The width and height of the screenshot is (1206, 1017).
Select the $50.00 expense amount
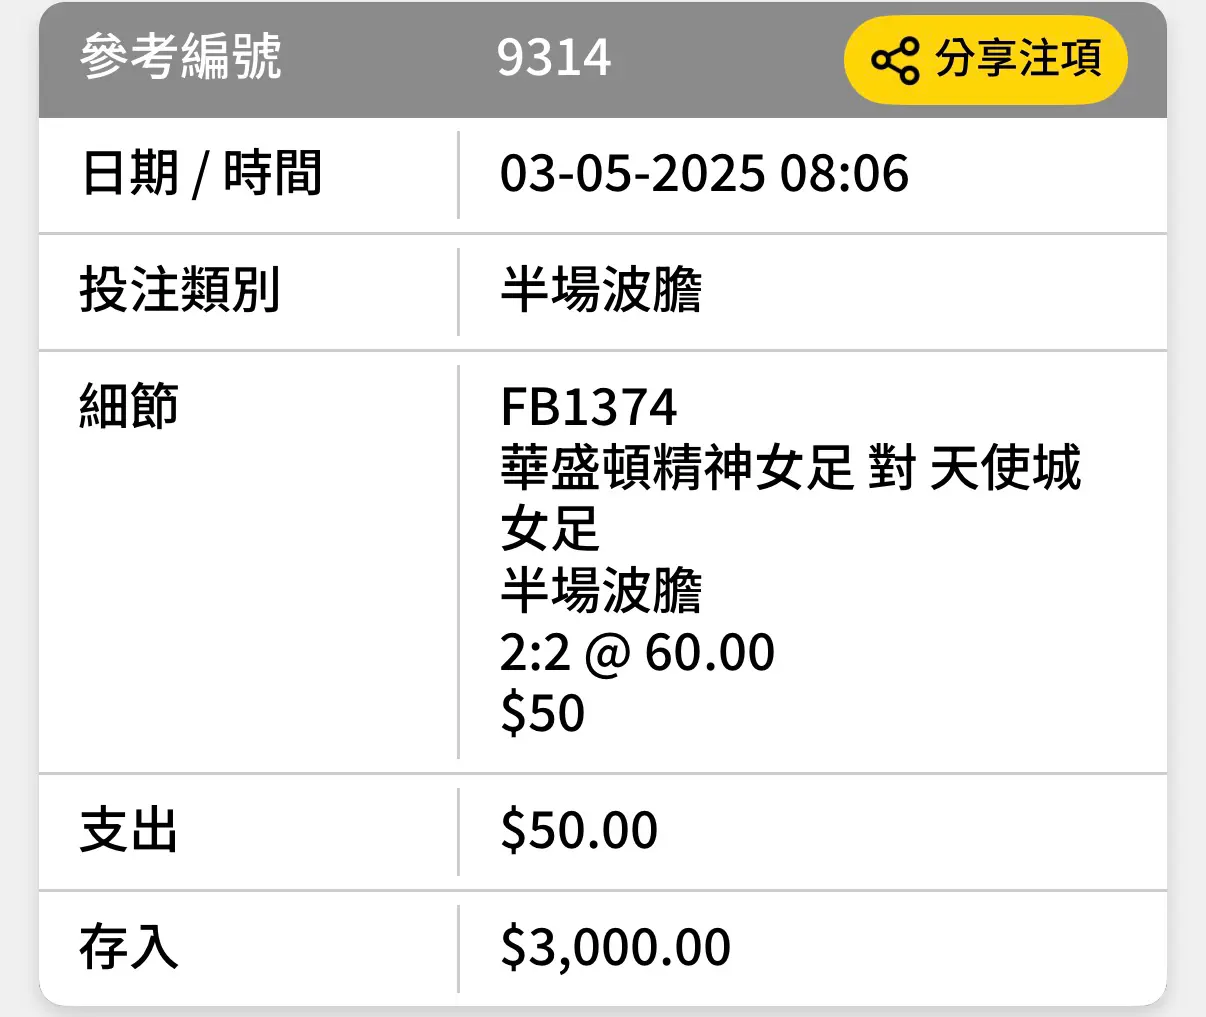pyautogui.click(x=579, y=830)
